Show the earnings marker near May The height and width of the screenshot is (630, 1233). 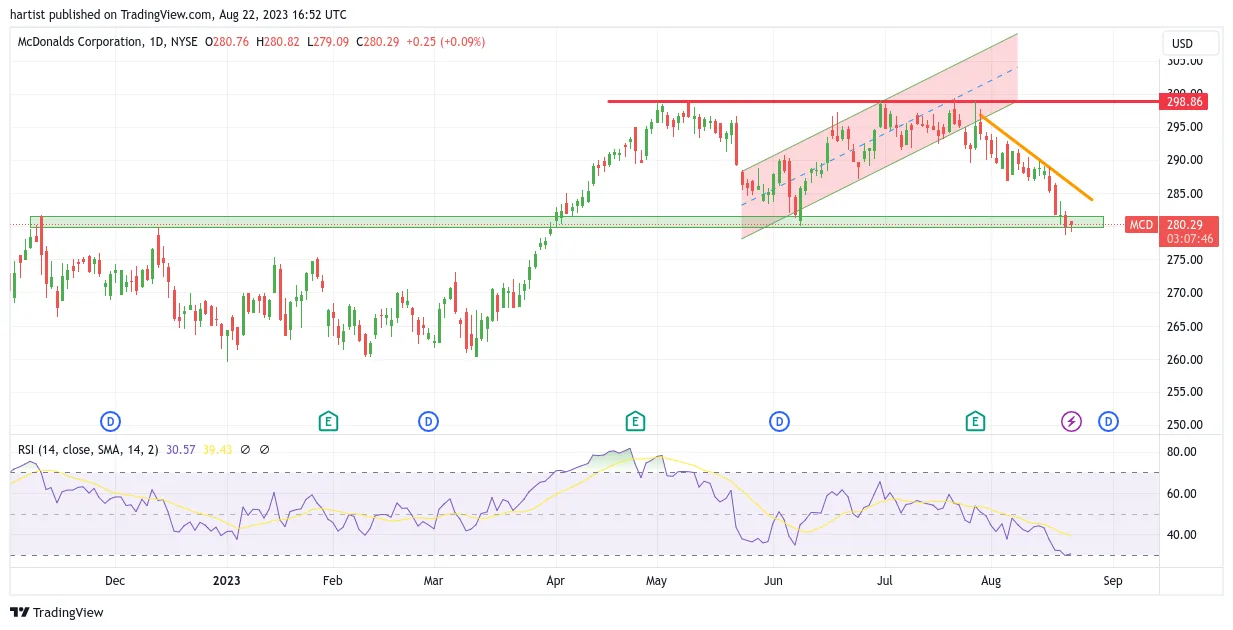click(634, 421)
